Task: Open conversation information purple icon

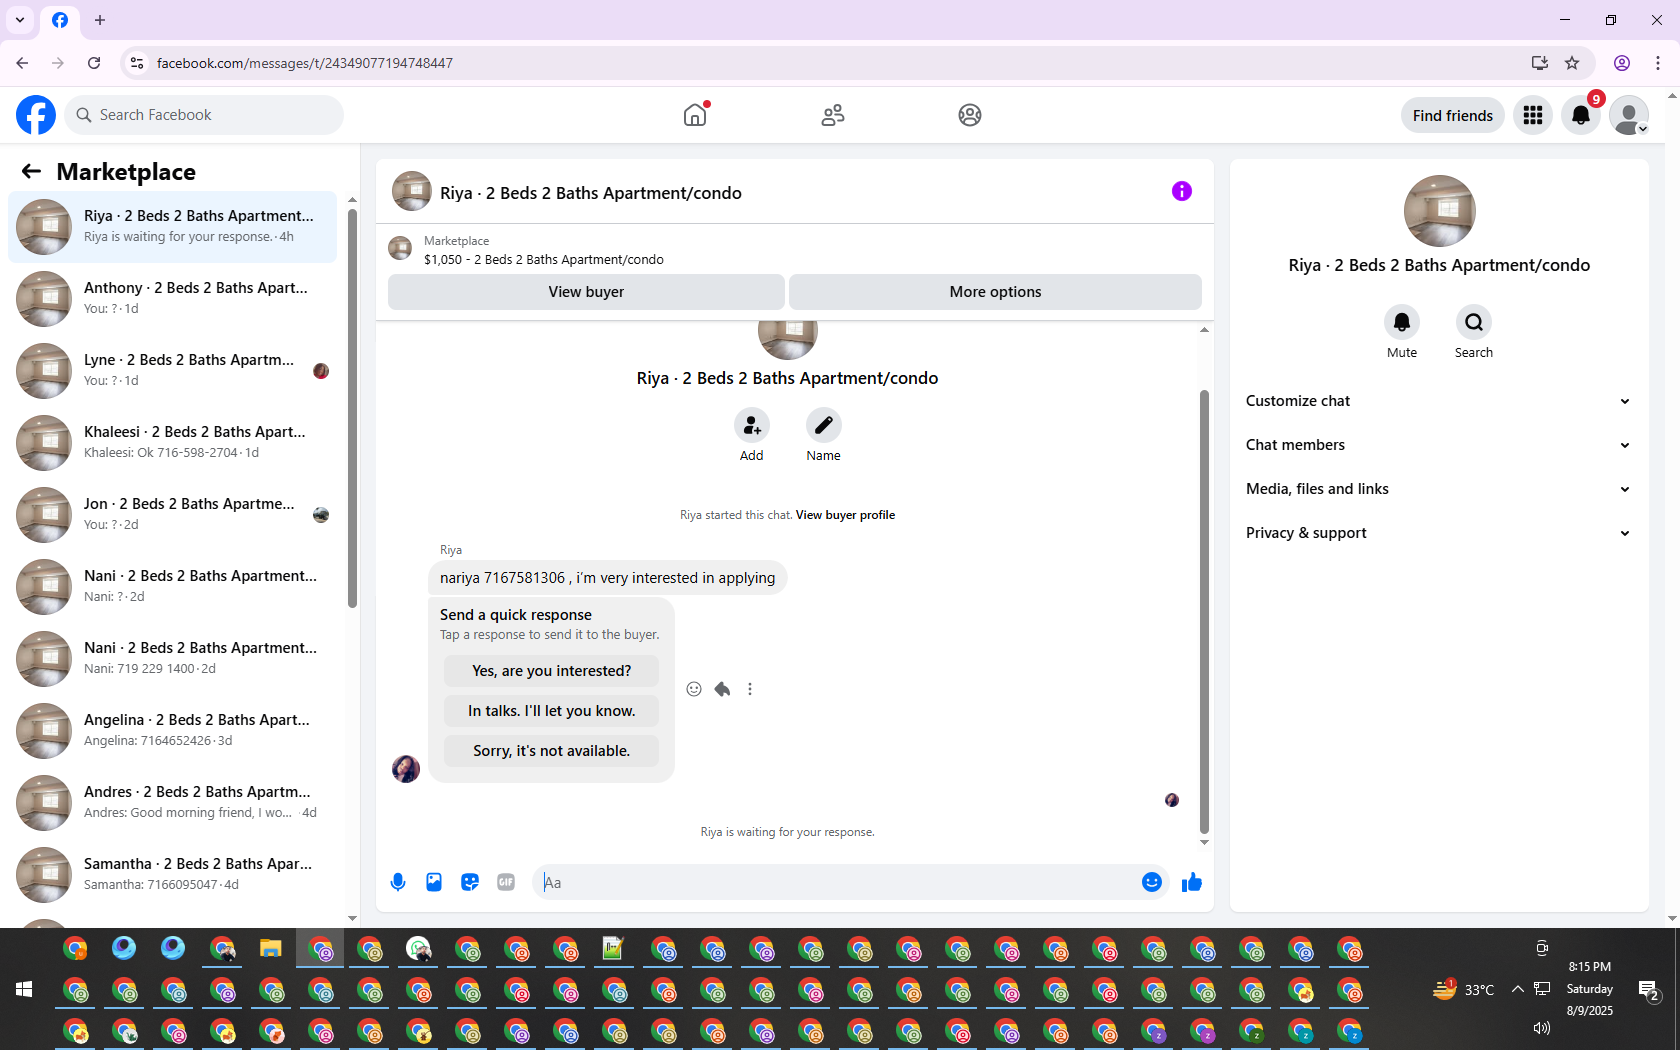Action: tap(1182, 191)
